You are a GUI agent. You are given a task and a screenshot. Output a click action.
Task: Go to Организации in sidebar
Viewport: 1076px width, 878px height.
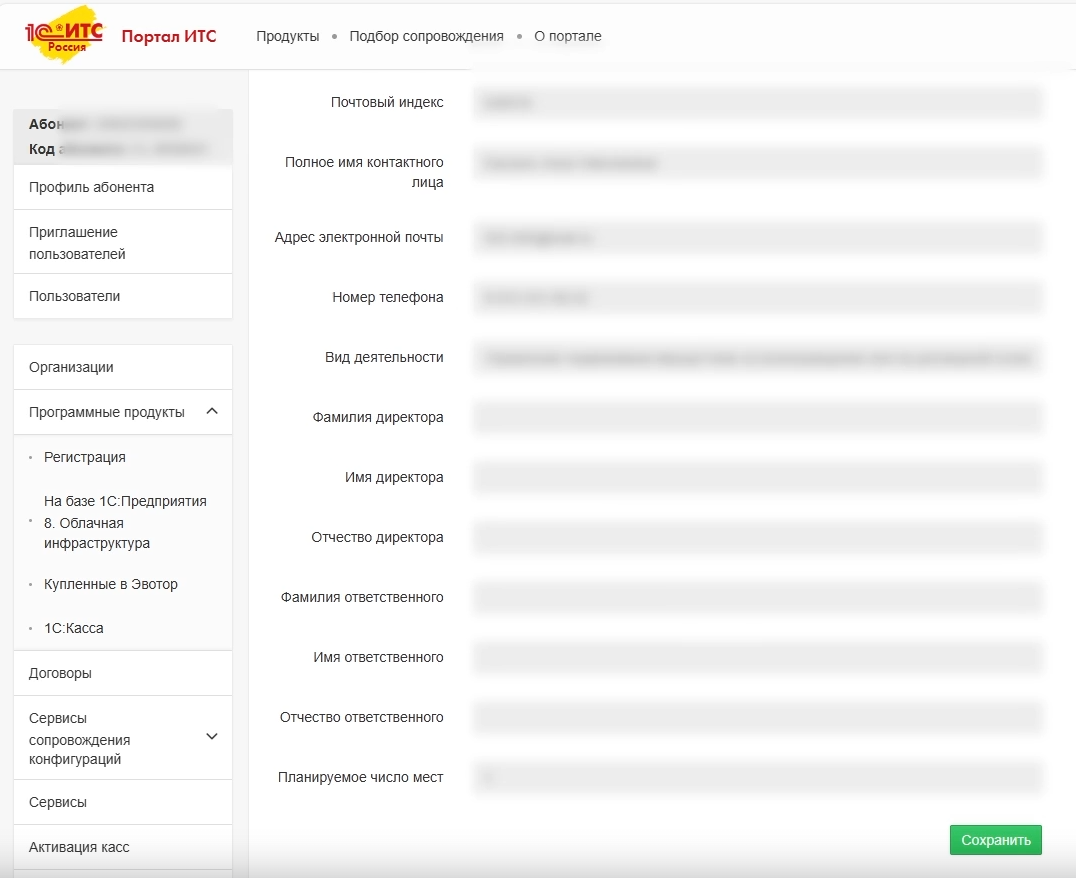coord(71,367)
